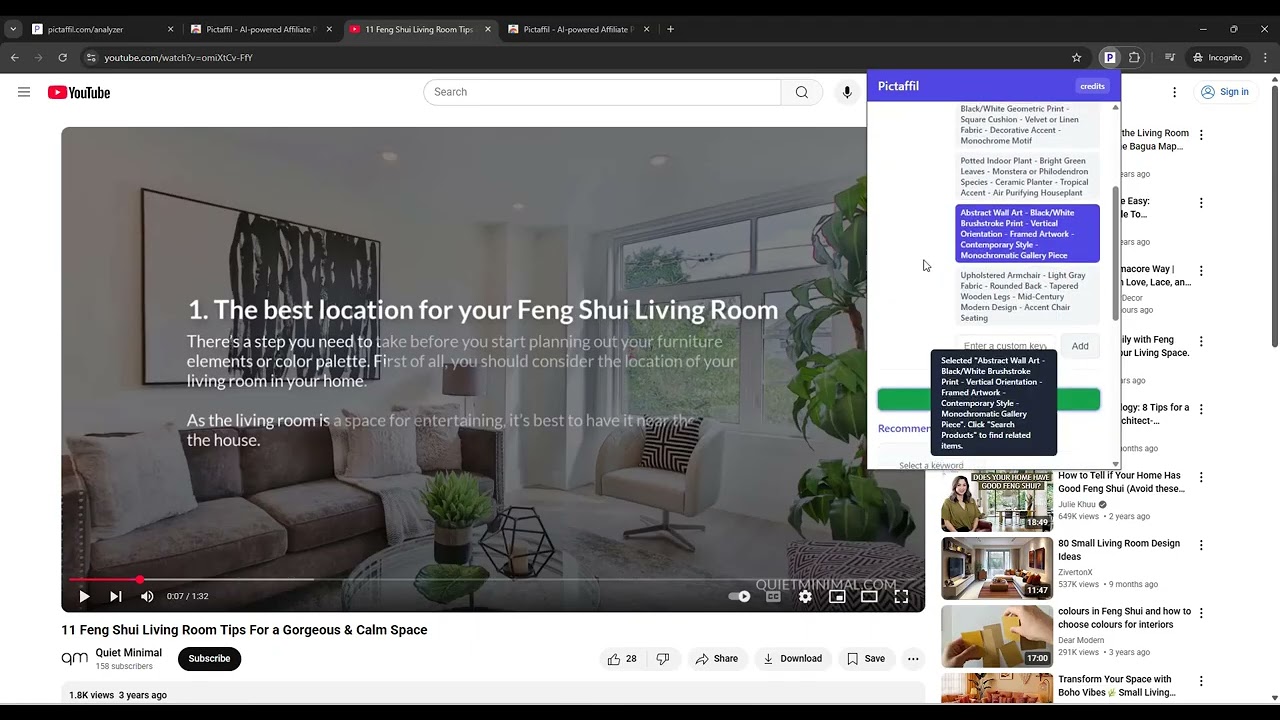Sign in to YouTube
This screenshot has height=720, width=1280.
pos(1225,92)
